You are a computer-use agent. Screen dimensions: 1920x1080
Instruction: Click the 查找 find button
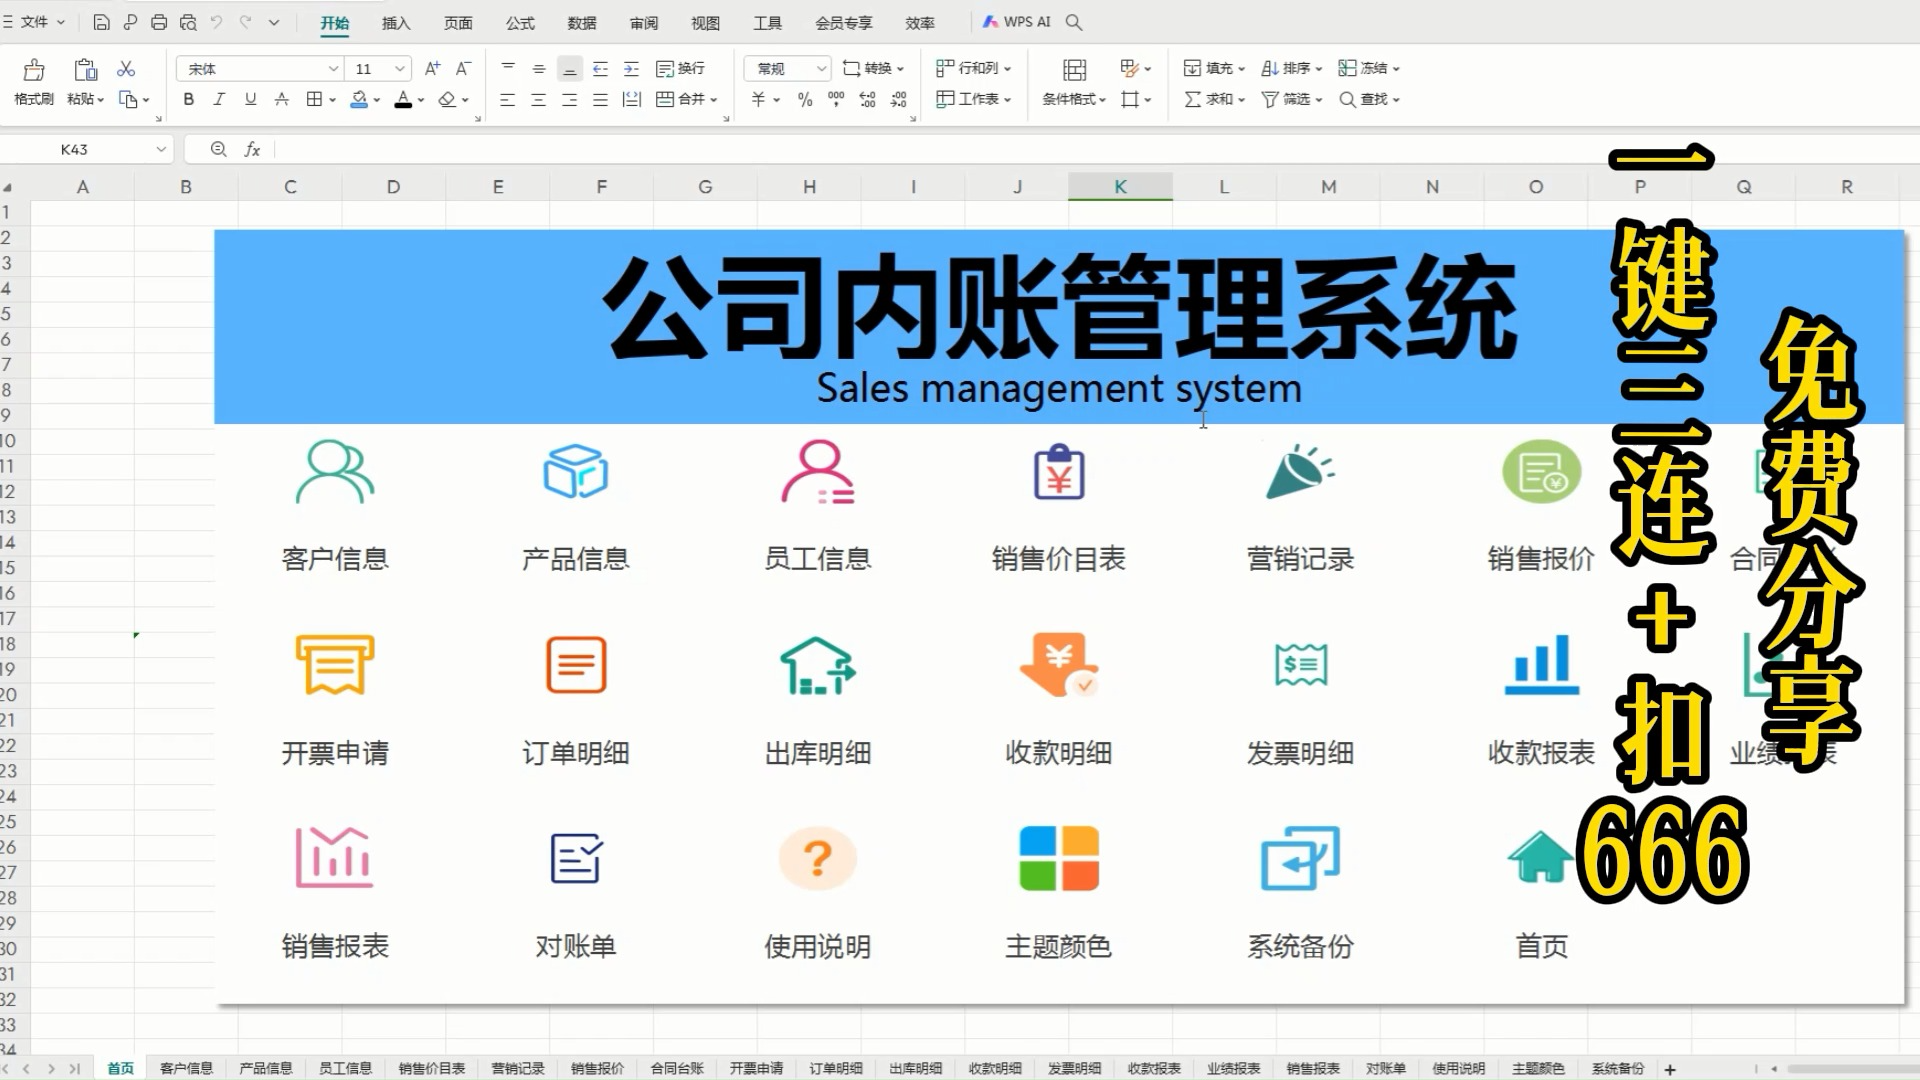[1369, 99]
